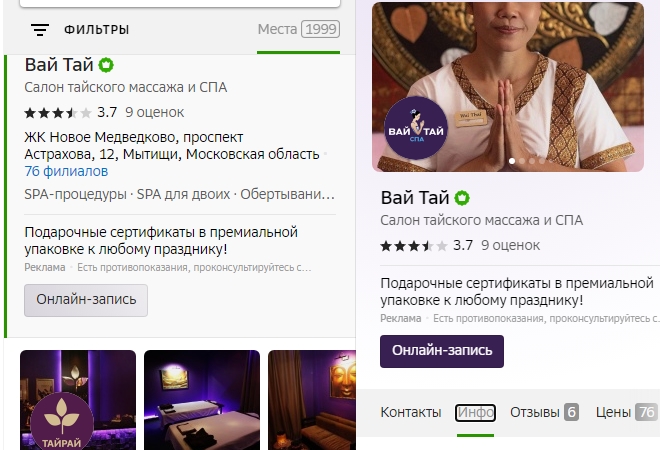Click star rating in right card

pyautogui.click(x=413, y=246)
